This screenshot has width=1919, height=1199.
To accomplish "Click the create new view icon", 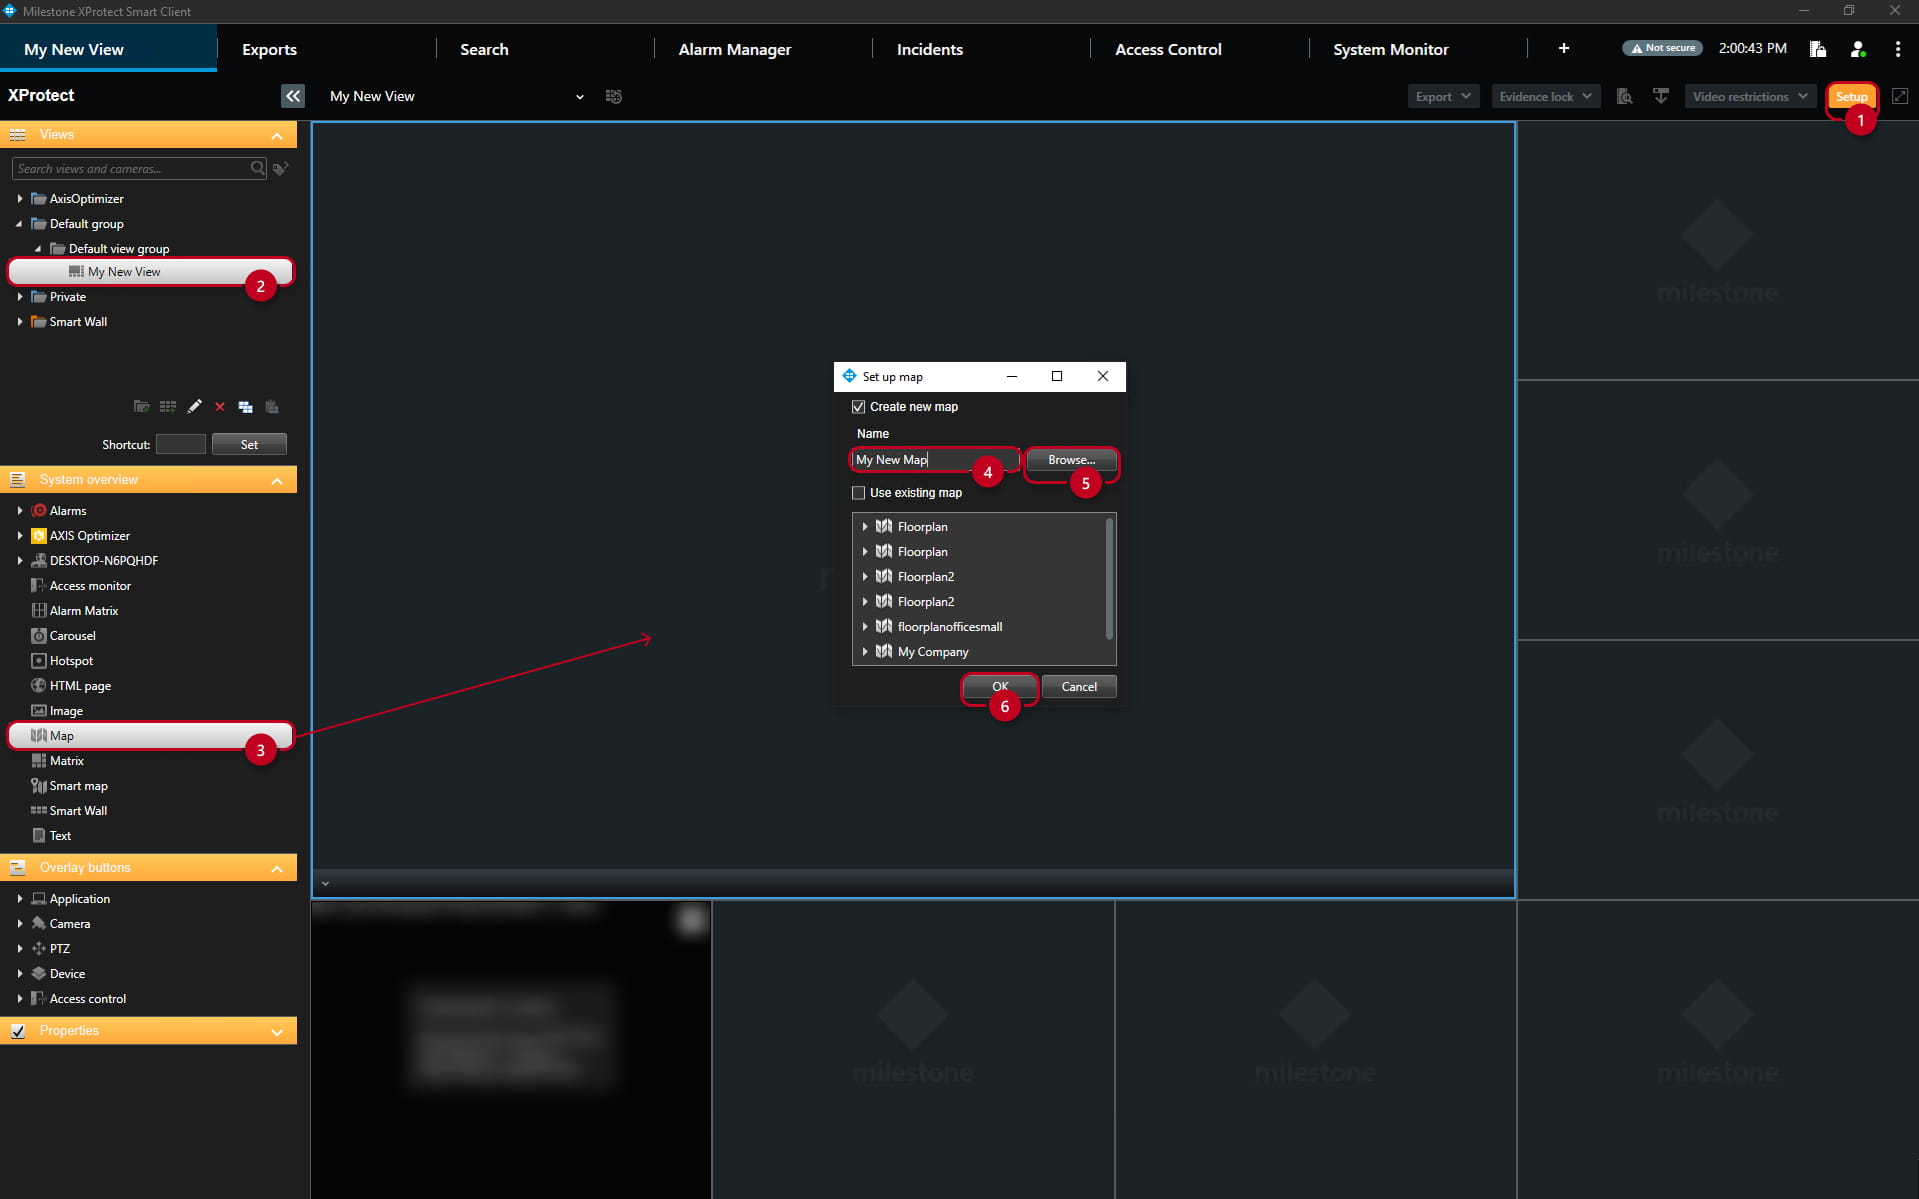I will (168, 407).
